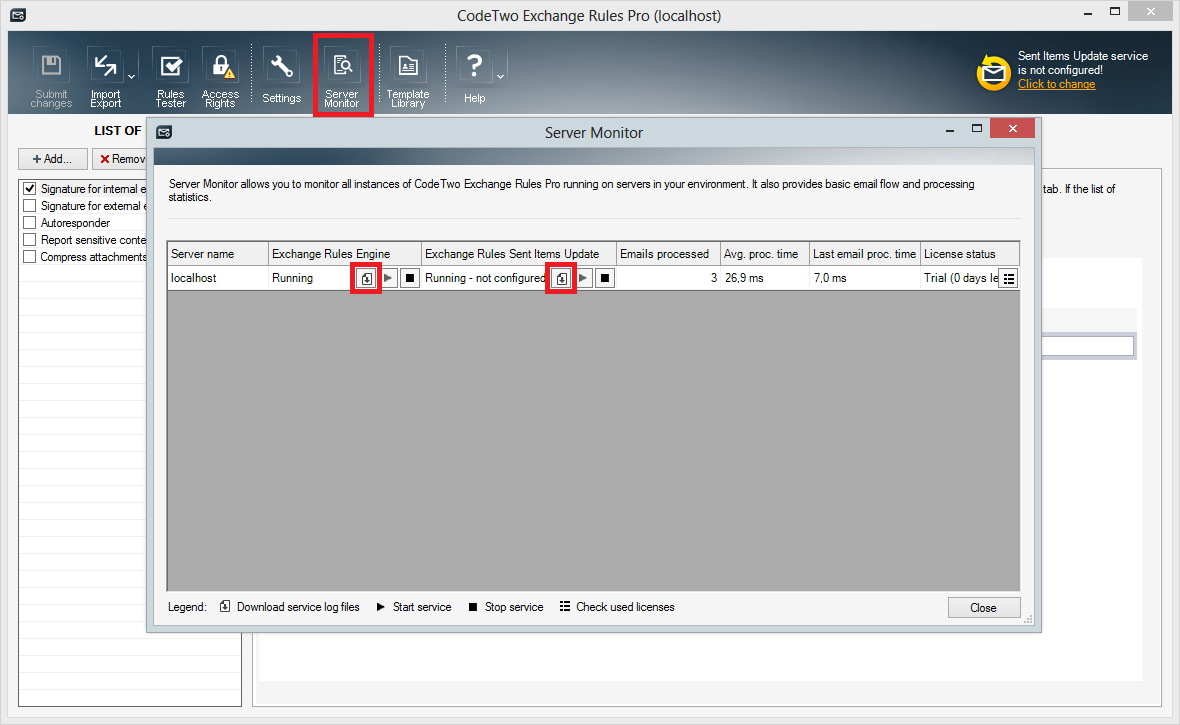Screen dimensions: 1180x725
Task: Expand the Help dropdown arrow
Action: coord(500,77)
